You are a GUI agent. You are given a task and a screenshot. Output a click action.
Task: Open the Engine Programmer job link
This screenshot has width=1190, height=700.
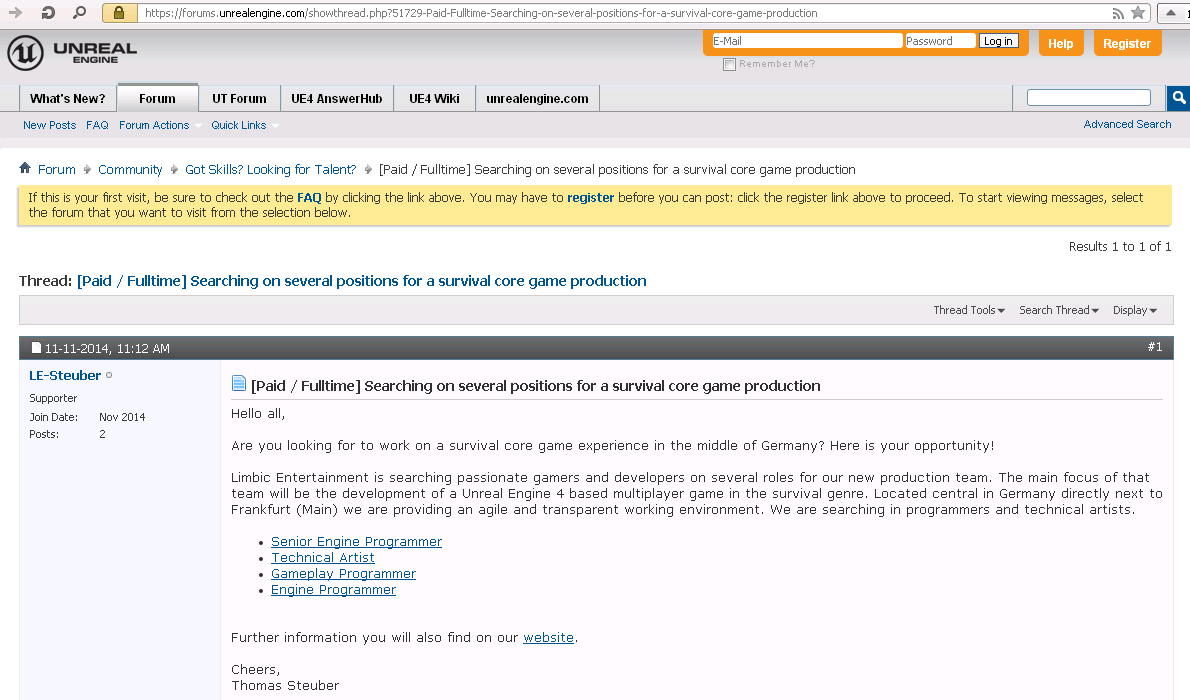click(333, 589)
